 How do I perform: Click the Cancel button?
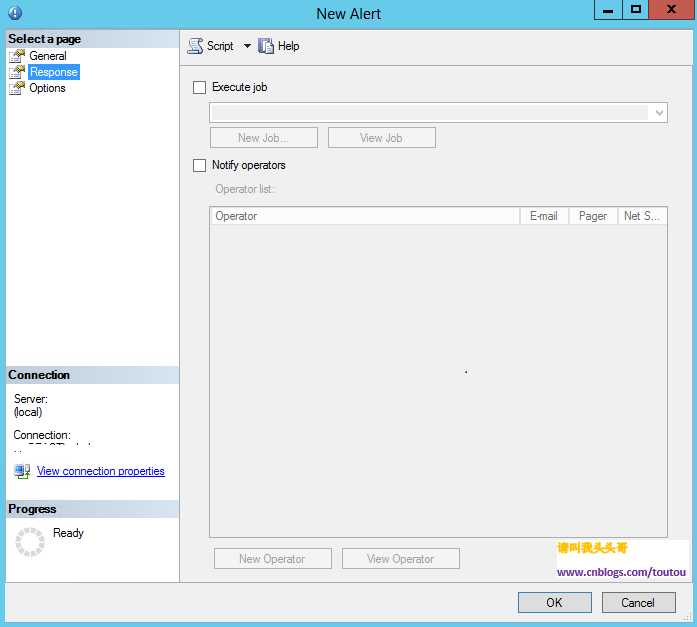pyautogui.click(x=639, y=603)
